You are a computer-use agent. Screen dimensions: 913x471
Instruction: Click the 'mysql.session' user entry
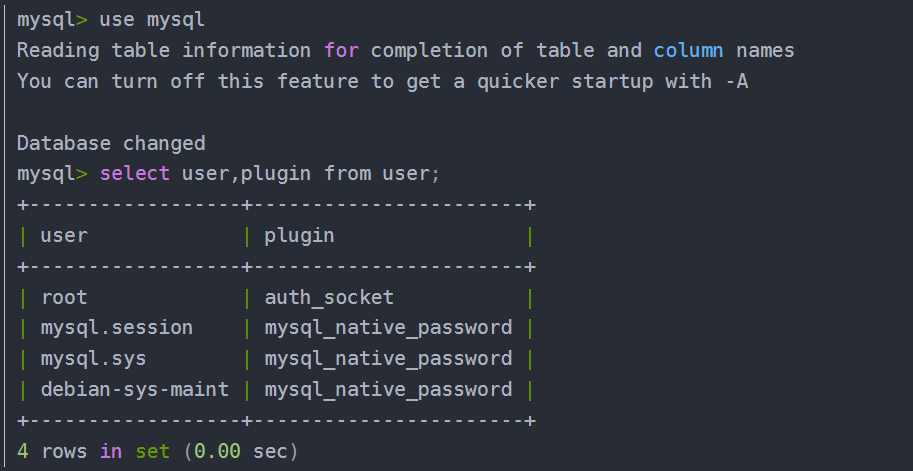click(116, 328)
